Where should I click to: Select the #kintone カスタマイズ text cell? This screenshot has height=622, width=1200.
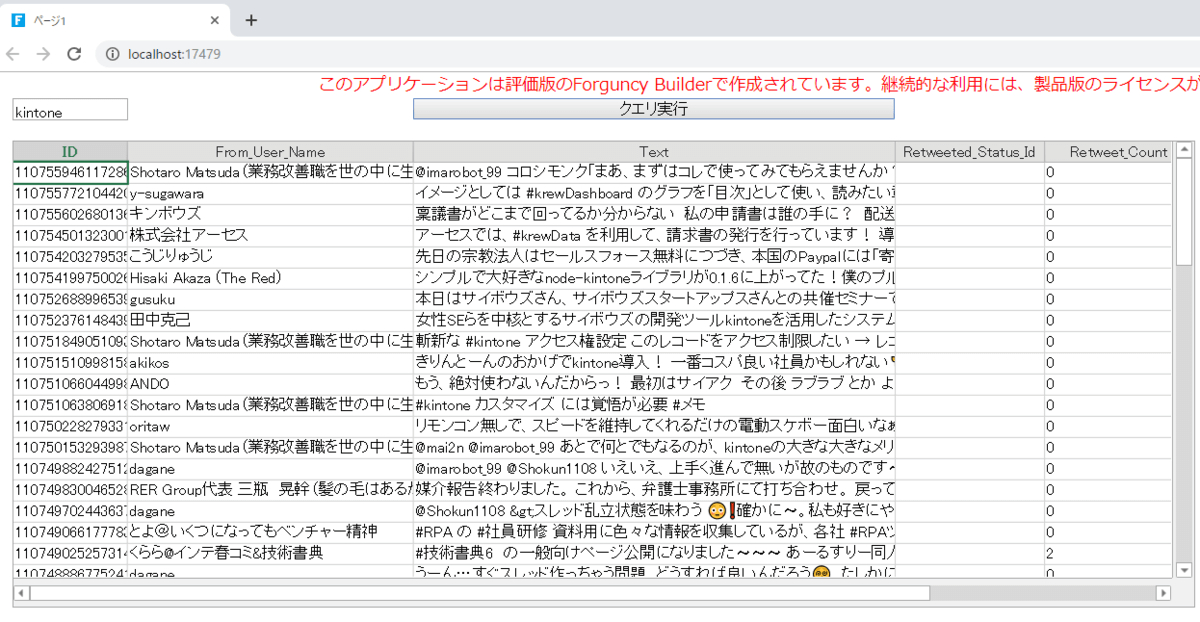coord(655,405)
